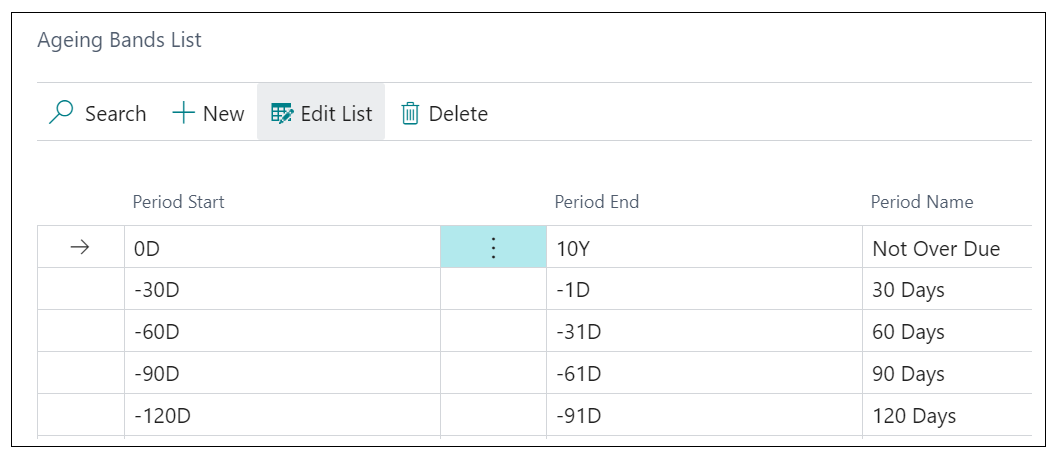Click the row selector arrow
This screenshot has width=1051, height=454.
point(80,248)
